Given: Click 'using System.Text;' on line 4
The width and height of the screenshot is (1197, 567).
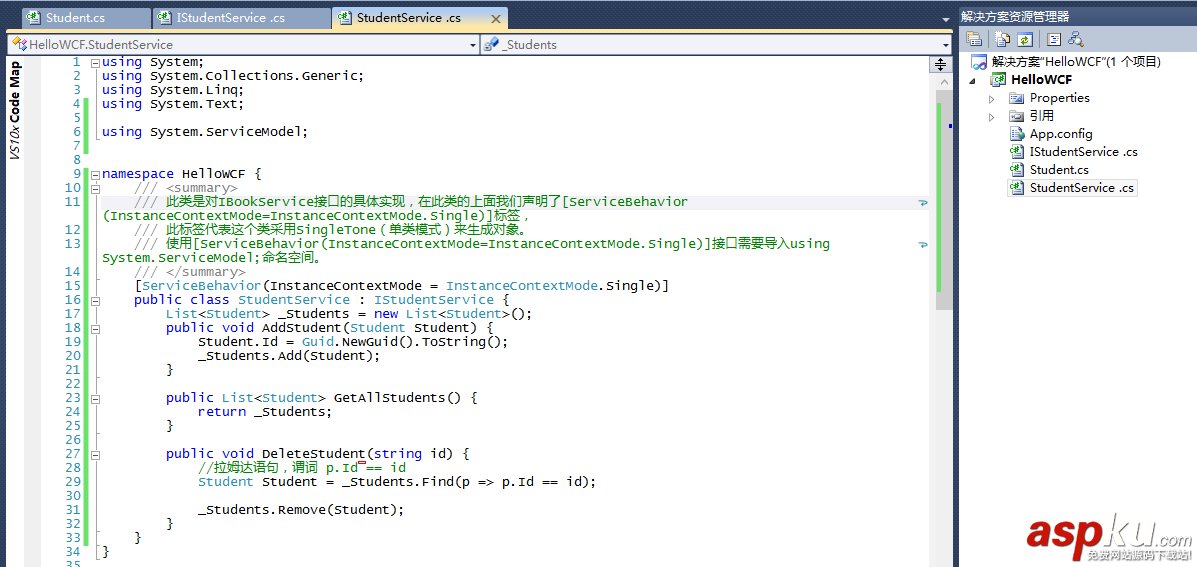Looking at the screenshot, I should (x=173, y=104).
